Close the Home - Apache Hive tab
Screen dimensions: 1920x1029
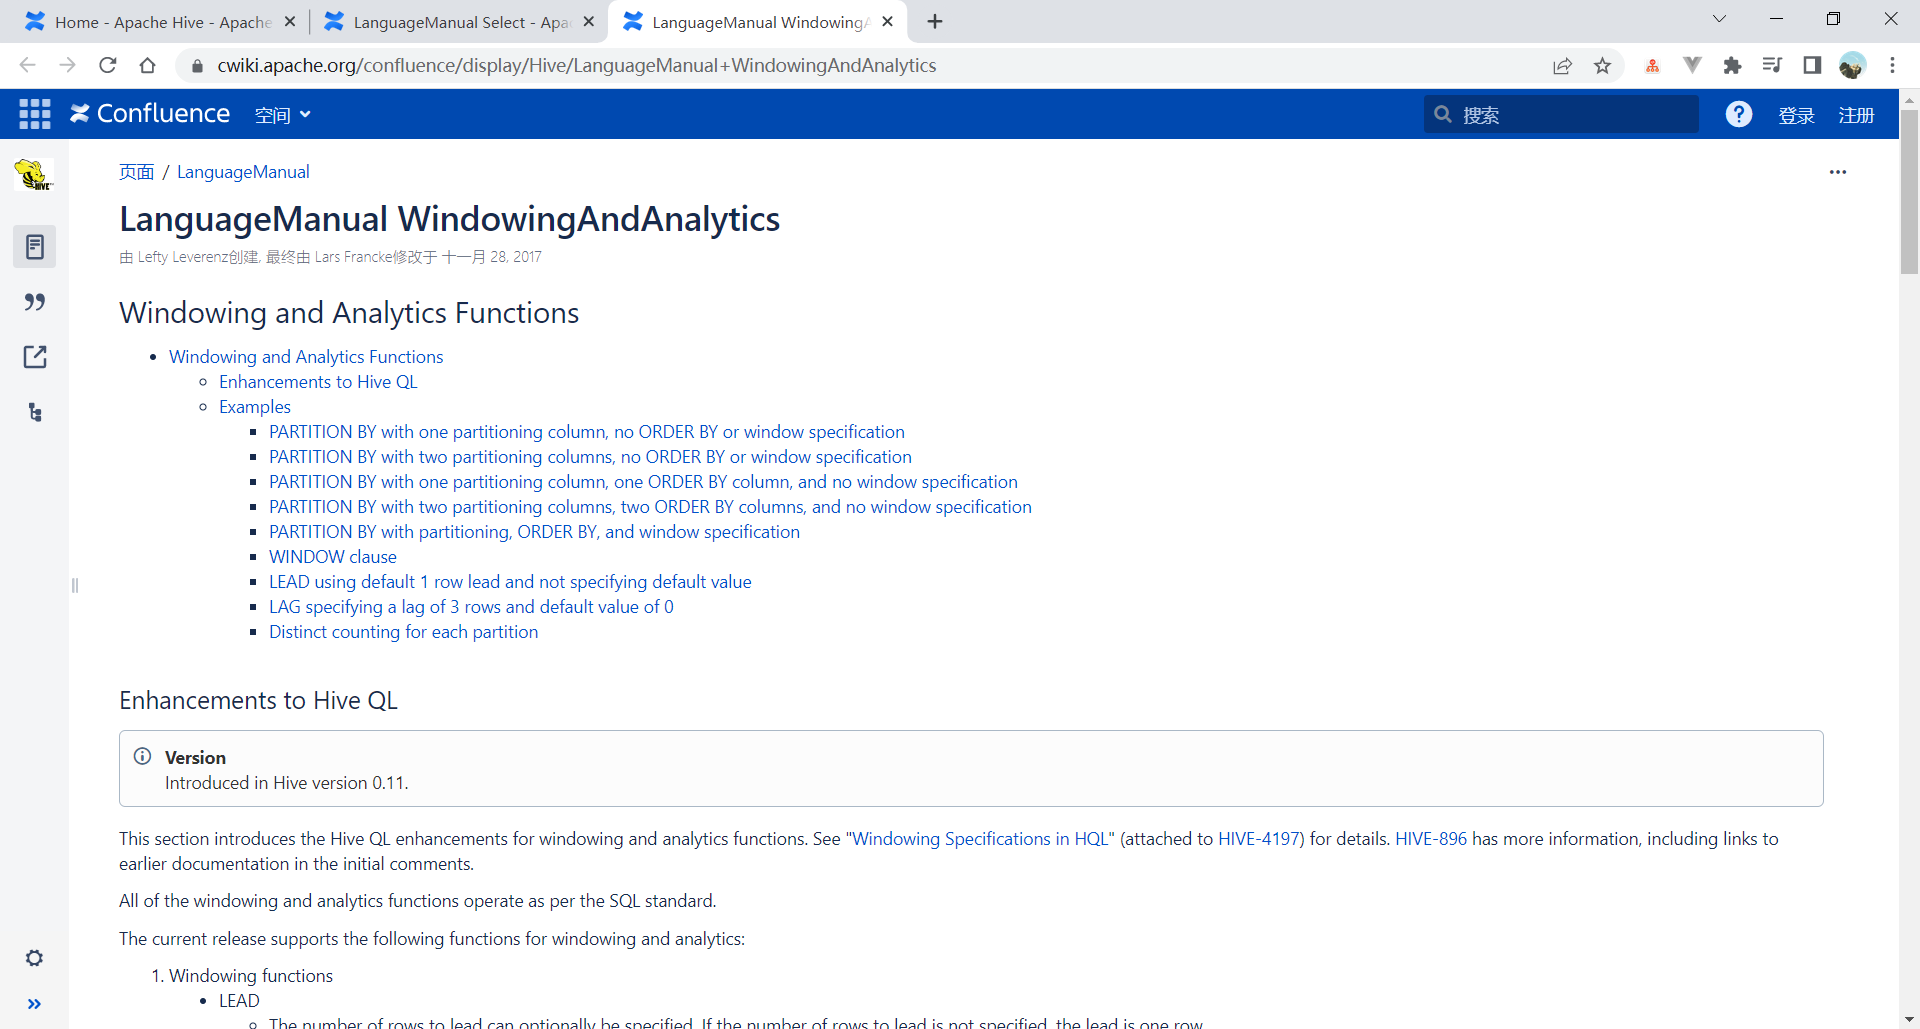(290, 21)
